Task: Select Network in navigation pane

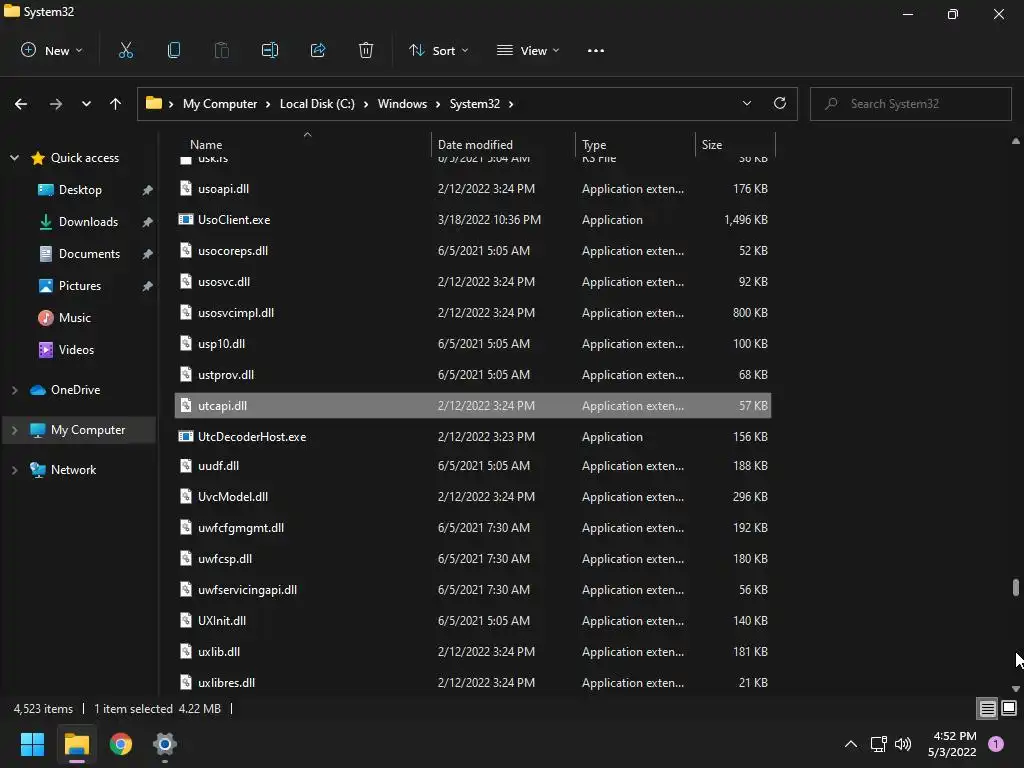Action: click(x=73, y=470)
